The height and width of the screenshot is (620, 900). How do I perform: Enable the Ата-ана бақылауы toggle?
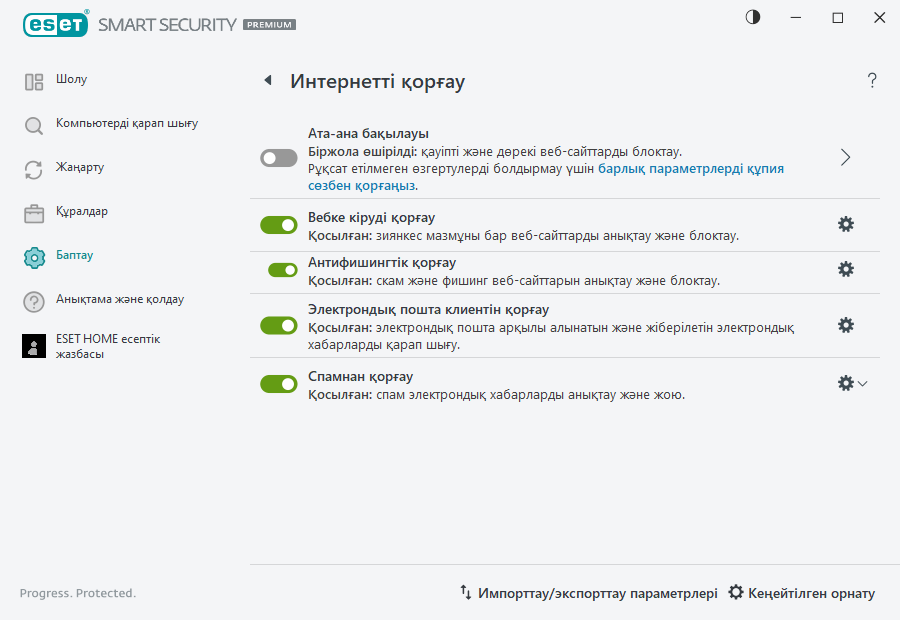coord(278,157)
